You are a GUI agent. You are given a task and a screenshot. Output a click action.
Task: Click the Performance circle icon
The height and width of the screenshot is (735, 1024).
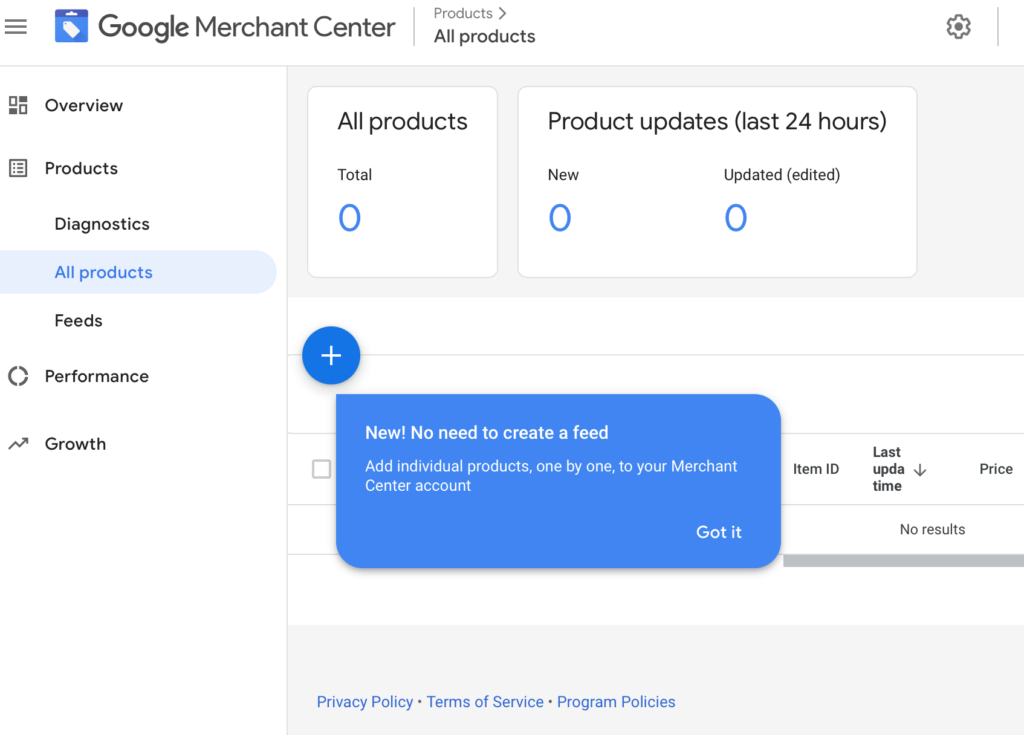coord(18,376)
